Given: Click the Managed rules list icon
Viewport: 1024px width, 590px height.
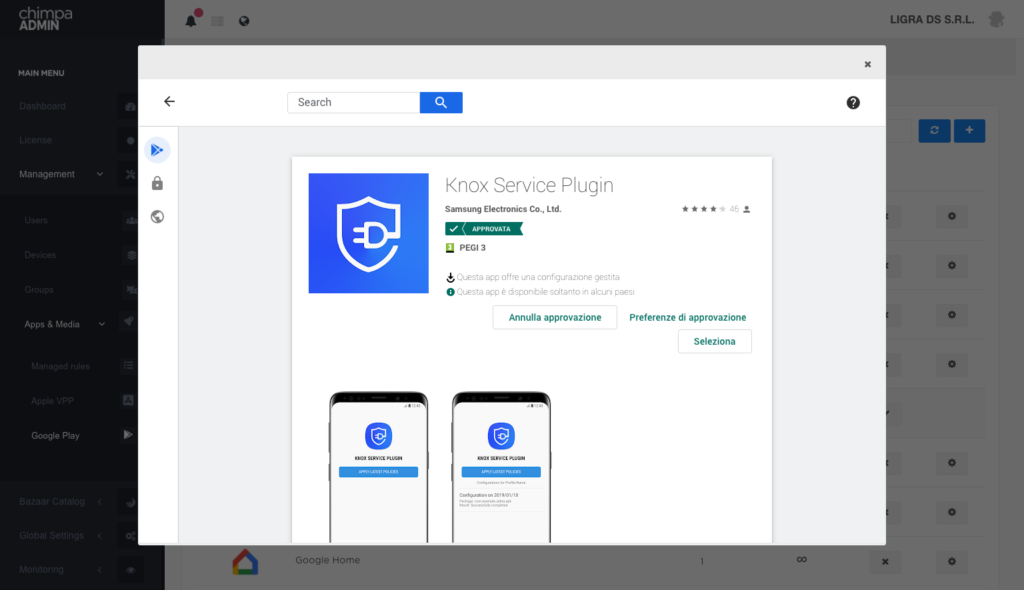Looking at the screenshot, I should (128, 365).
